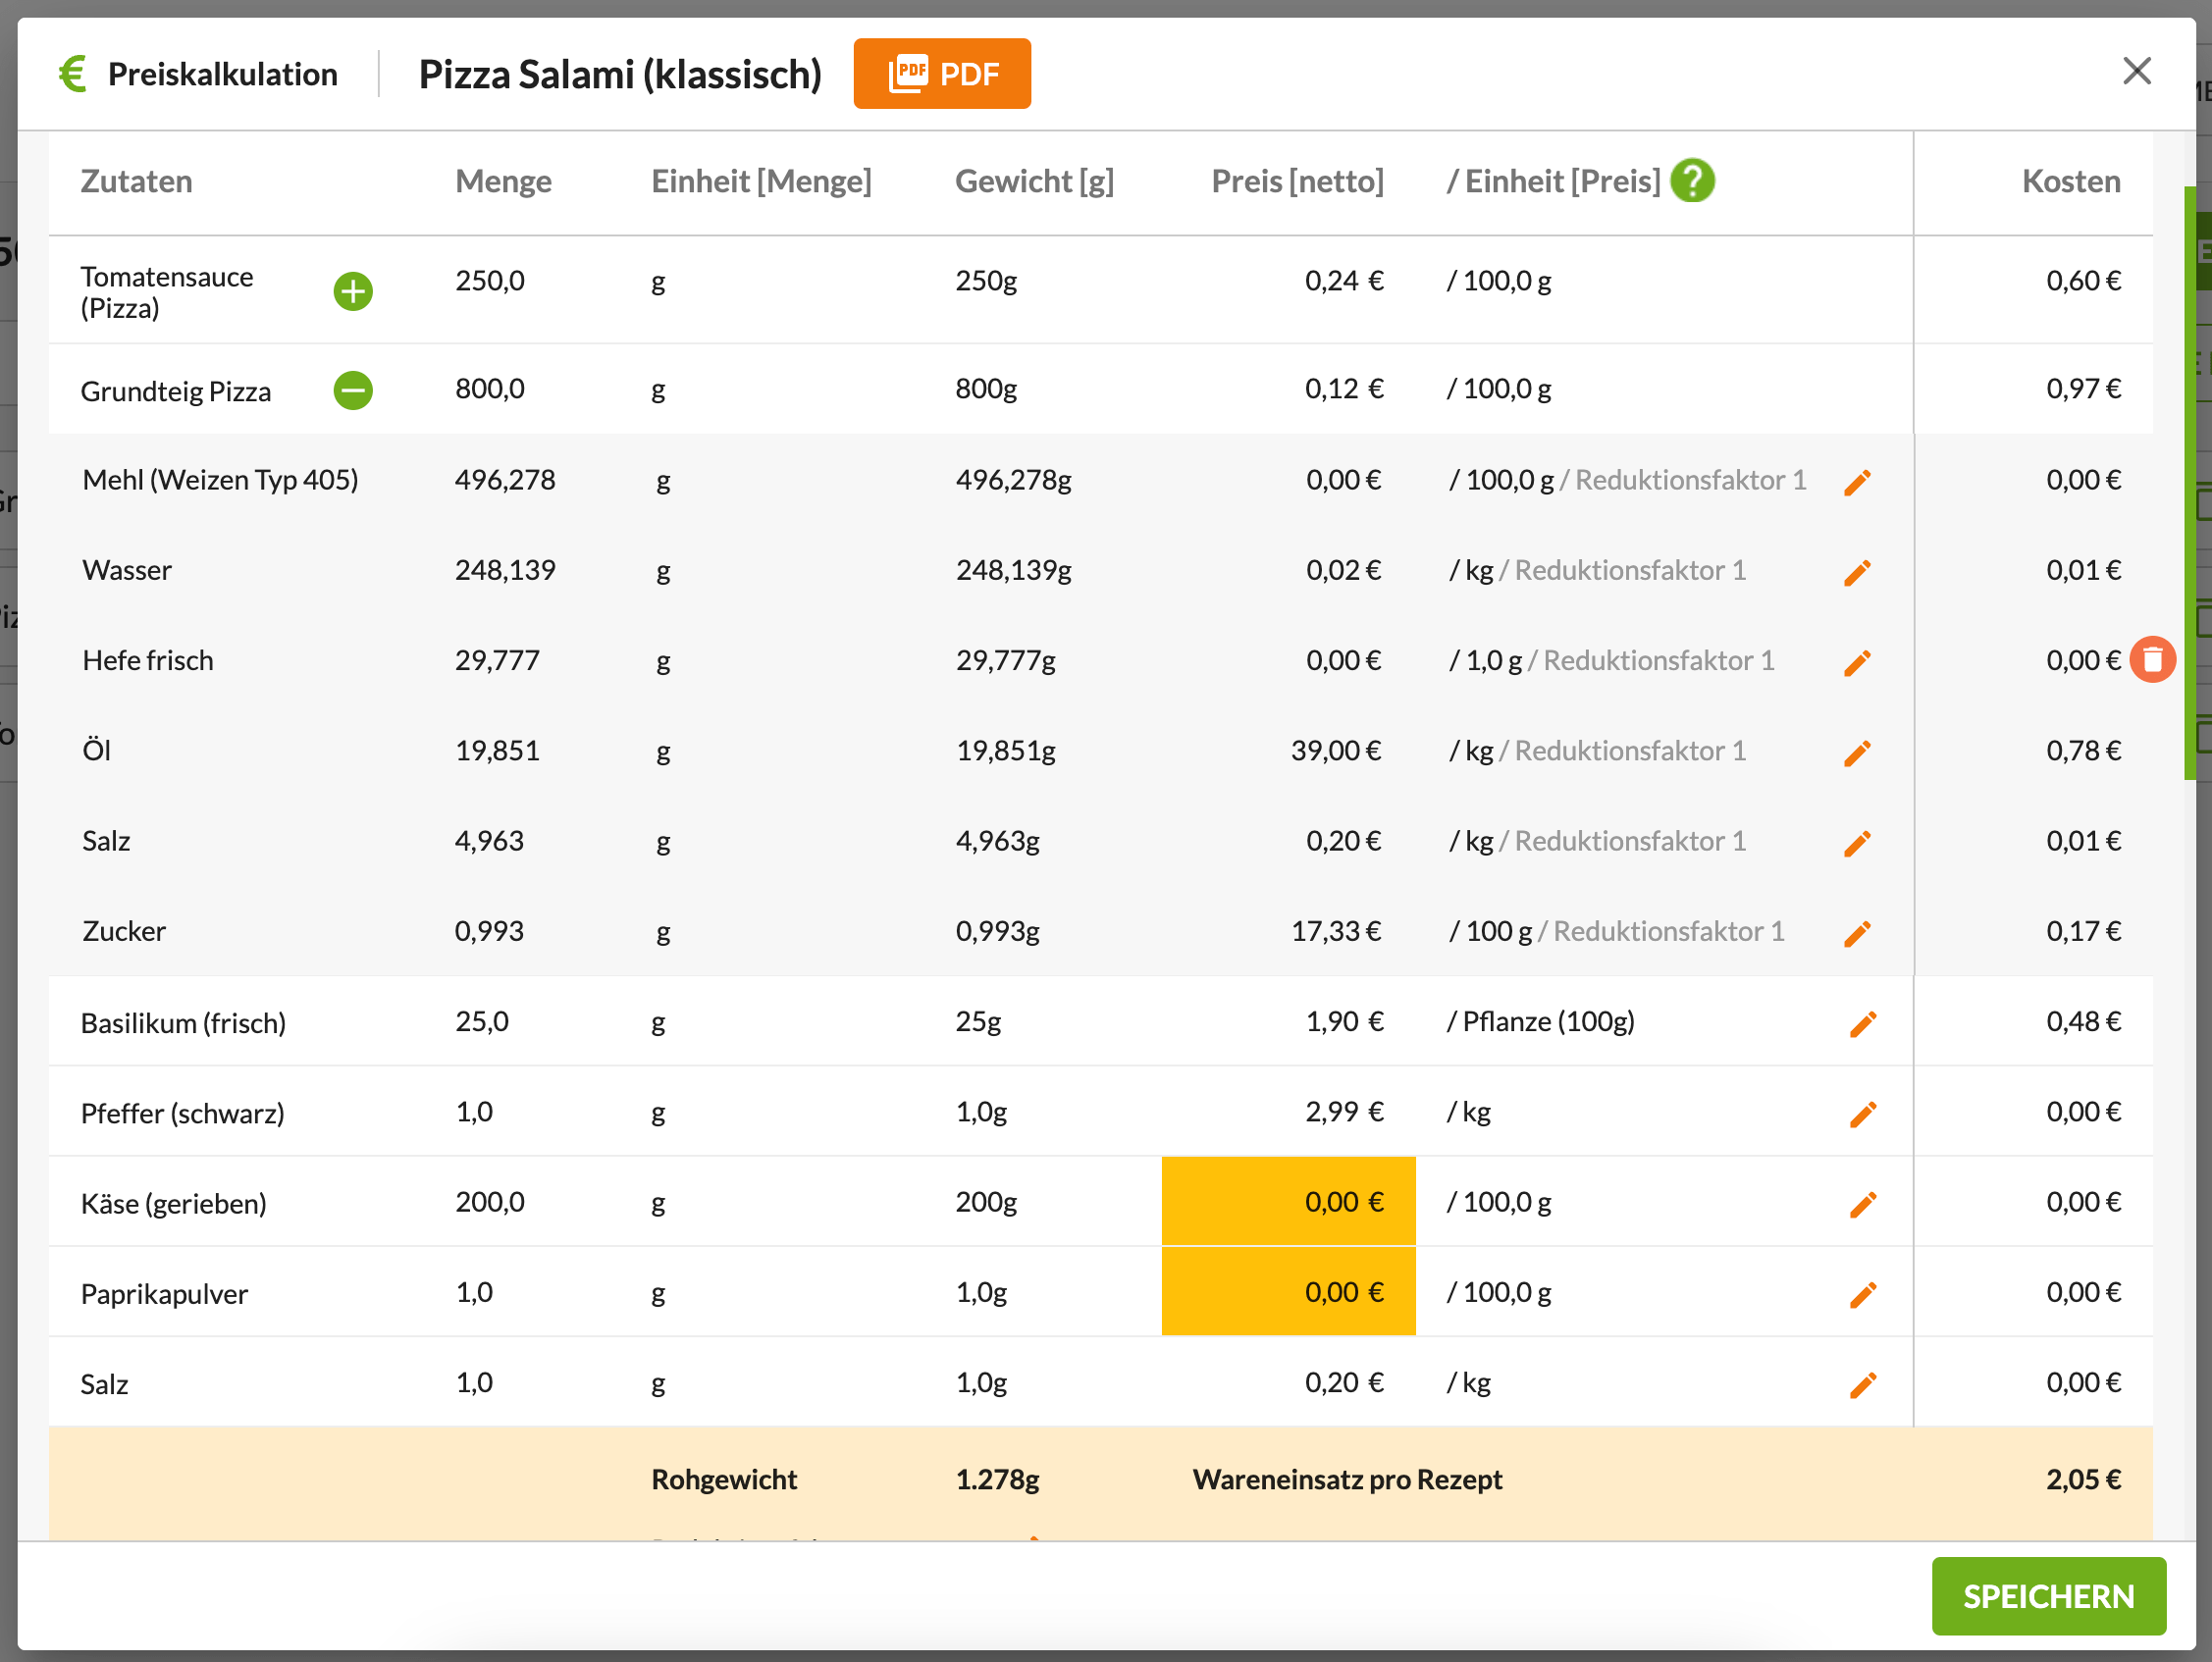Click the 17,33 € price for Zucker

pos(1335,931)
